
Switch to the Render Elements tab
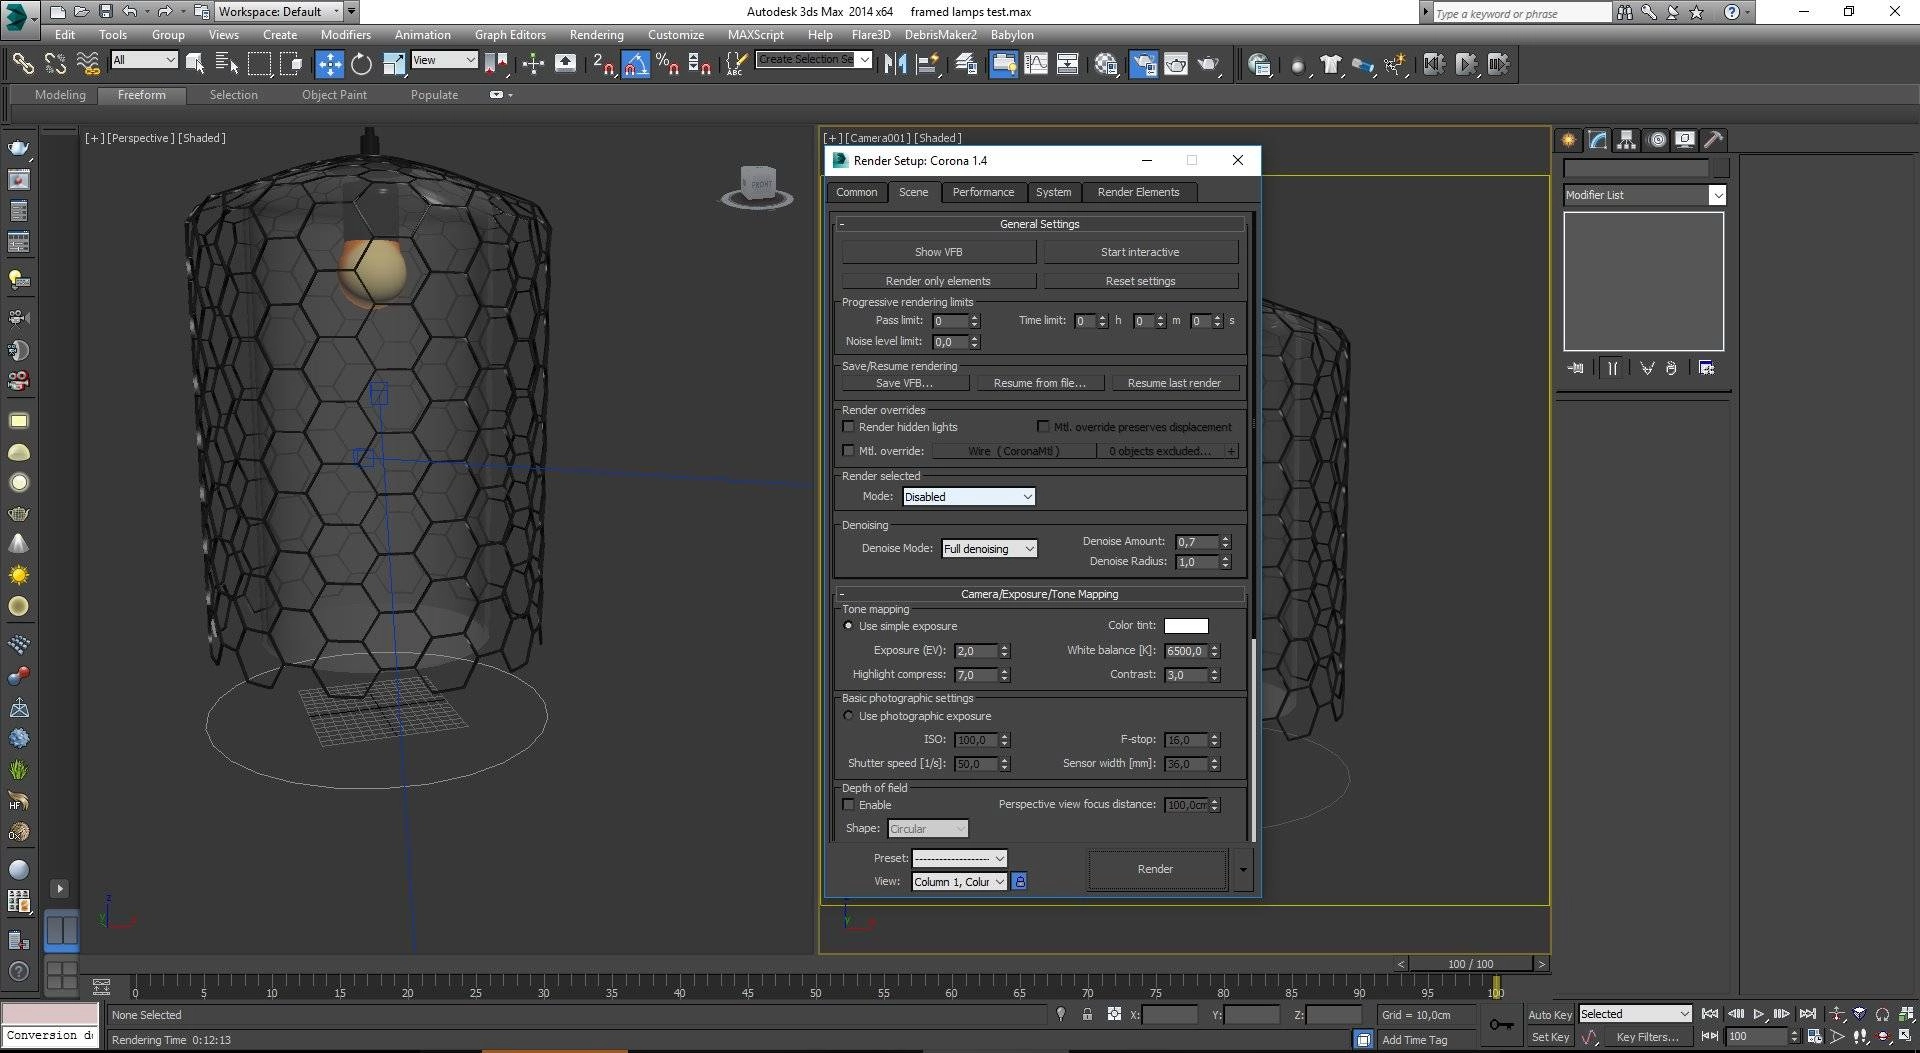(1138, 192)
